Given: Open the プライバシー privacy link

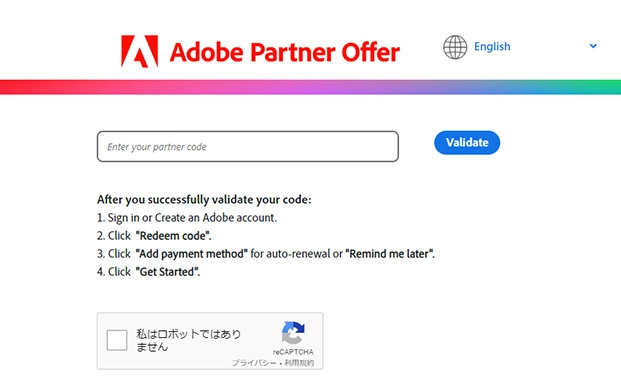Looking at the screenshot, I should pyautogui.click(x=254, y=363).
